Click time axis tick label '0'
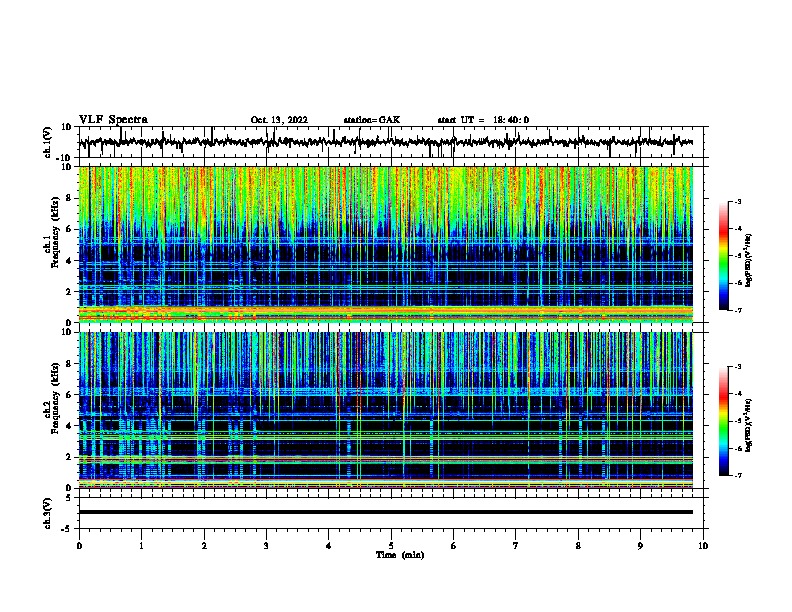The width and height of the screenshot is (792, 612). (x=79, y=545)
